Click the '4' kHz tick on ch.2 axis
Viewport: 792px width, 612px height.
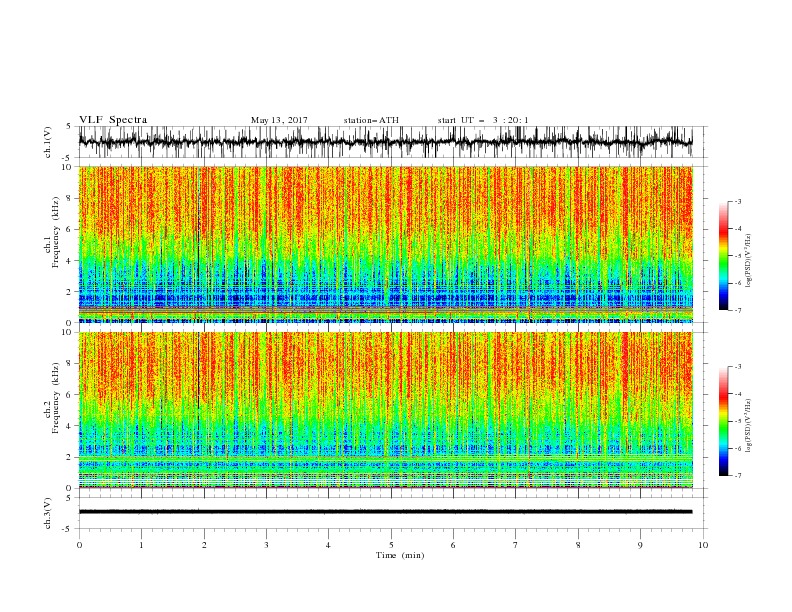69,426
